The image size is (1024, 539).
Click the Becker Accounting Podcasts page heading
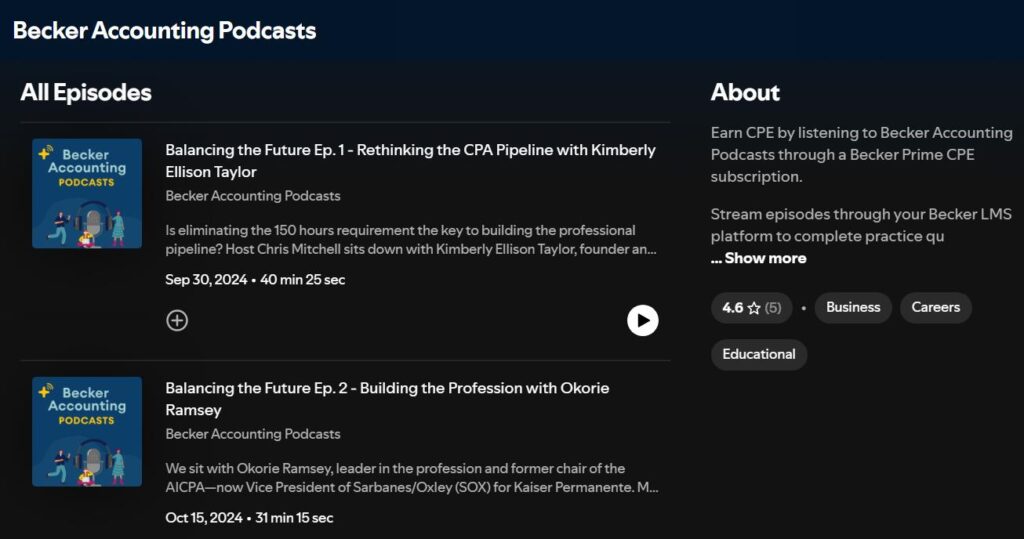[165, 31]
